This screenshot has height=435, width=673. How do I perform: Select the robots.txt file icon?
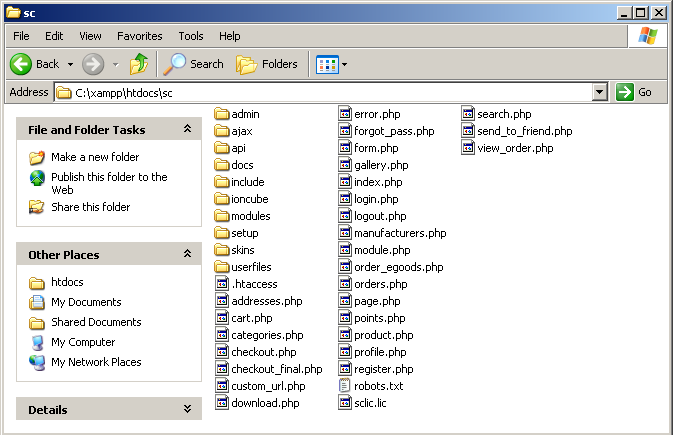coord(345,386)
